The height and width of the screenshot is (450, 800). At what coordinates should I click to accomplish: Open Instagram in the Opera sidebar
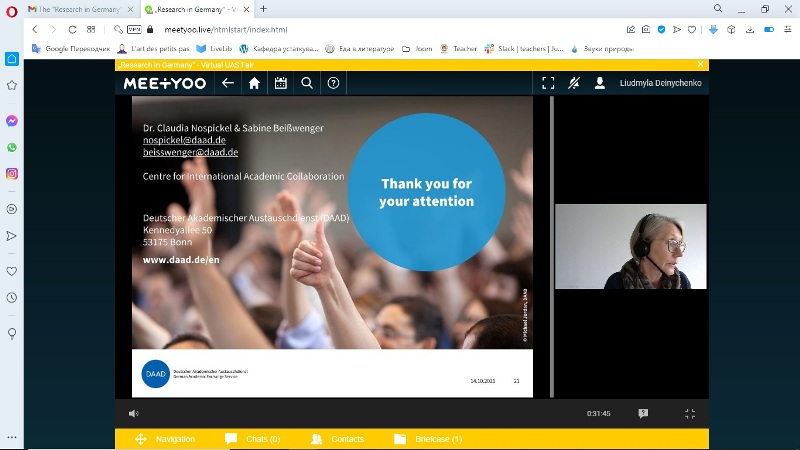tap(12, 173)
